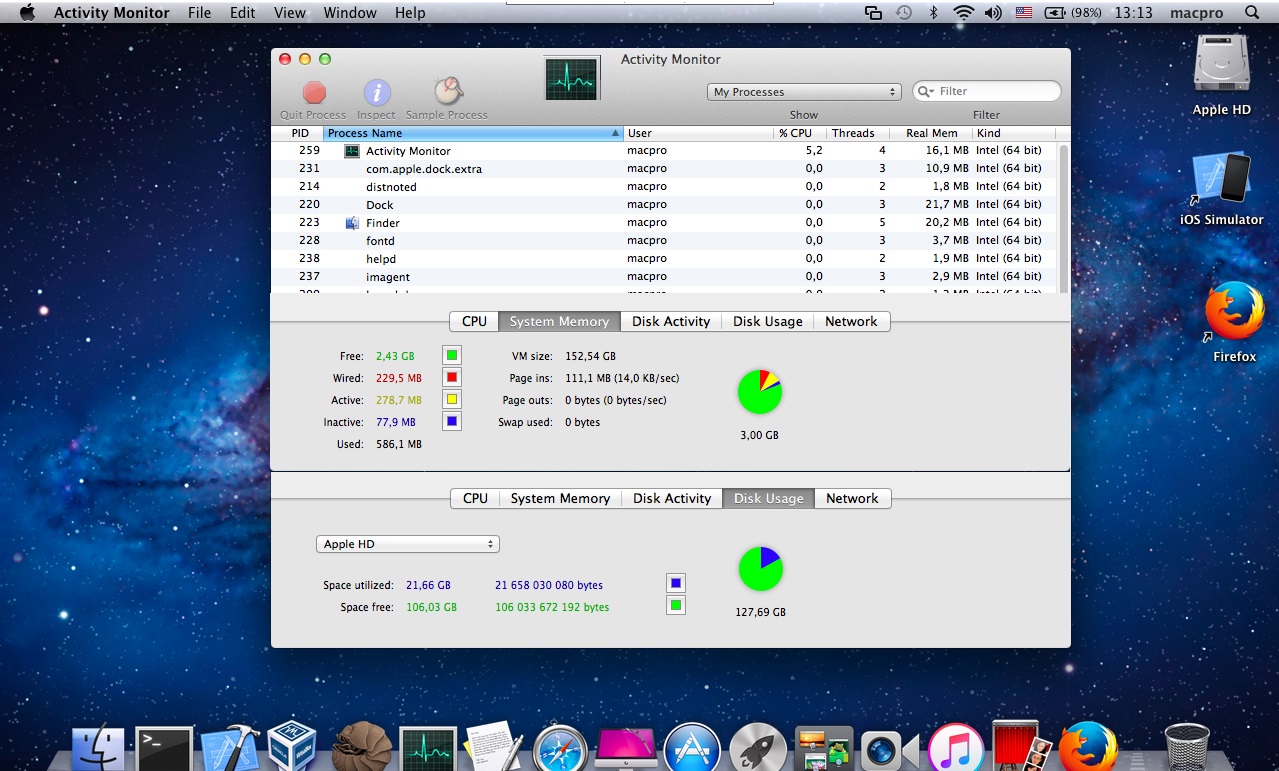Switch to CPU tab in lower panel
The width and height of the screenshot is (1279, 771).
pos(475,498)
